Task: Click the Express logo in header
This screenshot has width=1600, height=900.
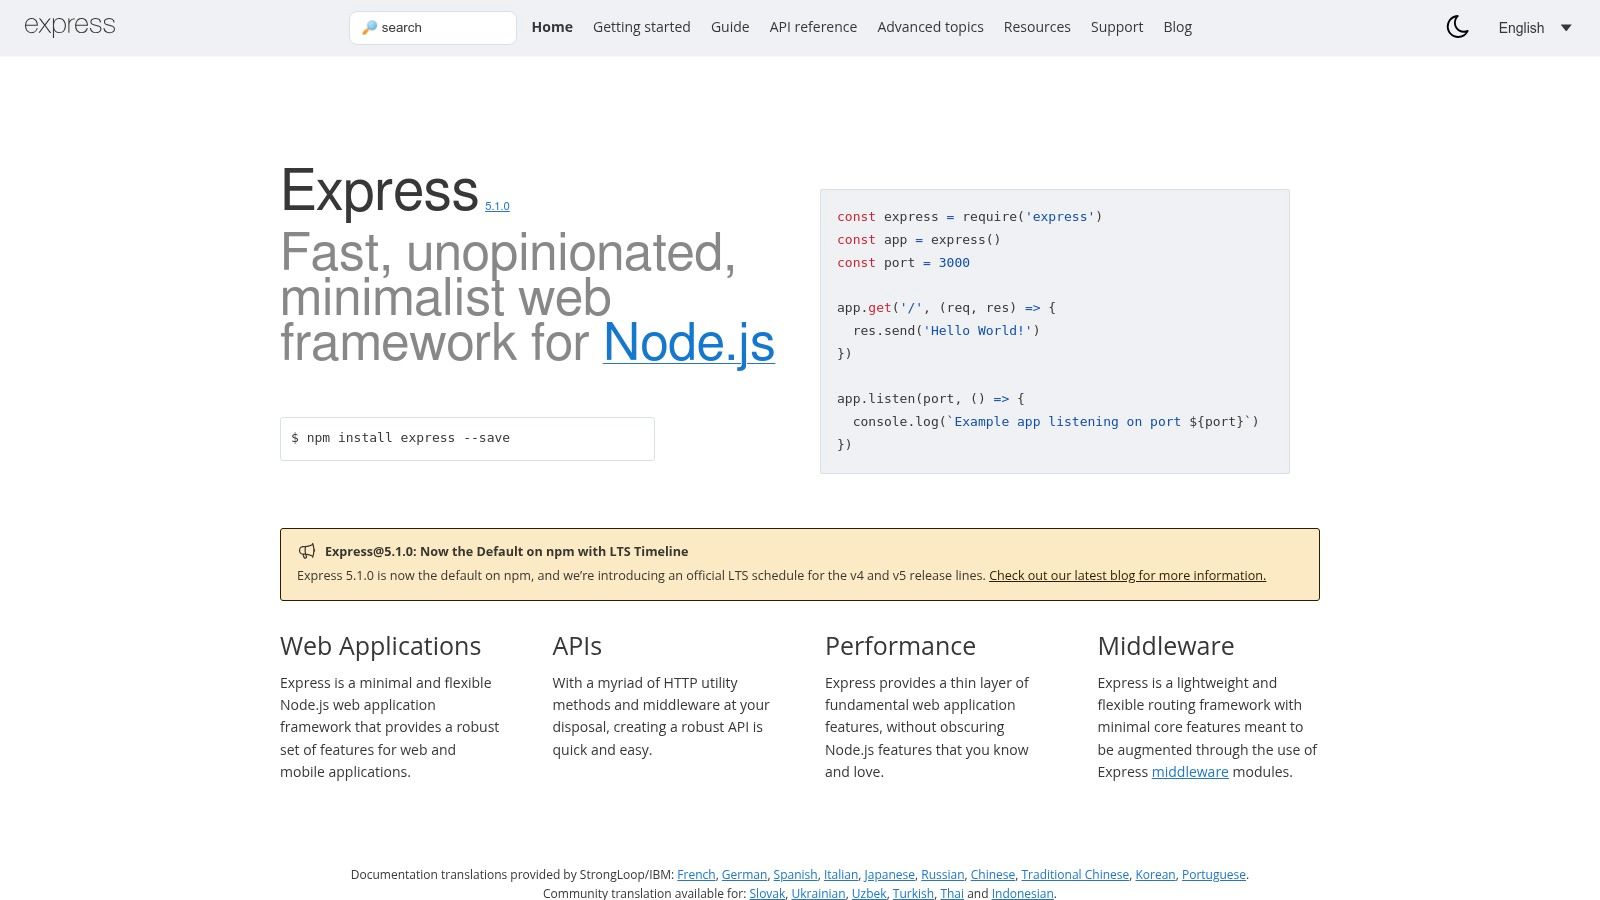Action: tap(70, 26)
